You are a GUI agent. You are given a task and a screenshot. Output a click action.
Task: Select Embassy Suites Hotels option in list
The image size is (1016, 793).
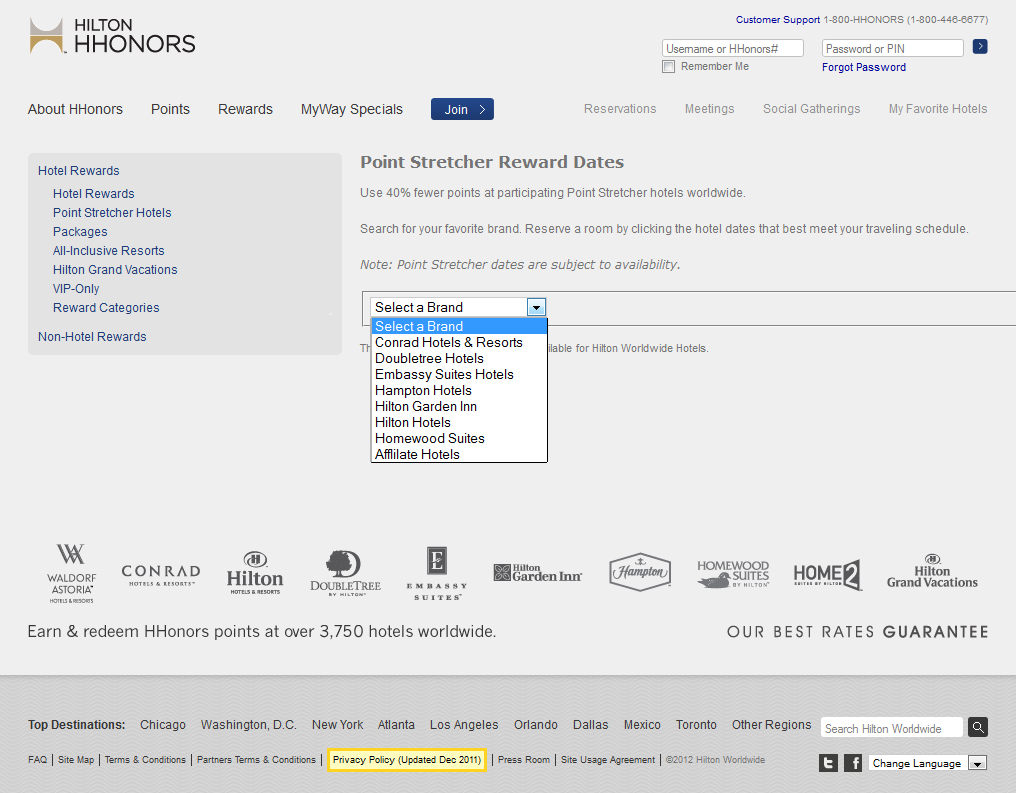tap(444, 374)
